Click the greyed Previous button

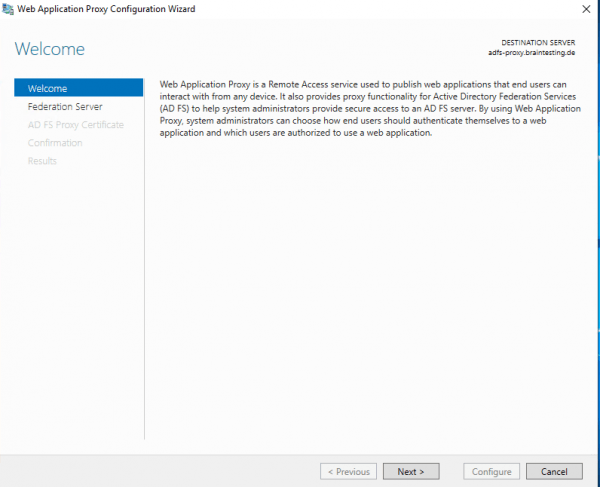(x=348, y=471)
